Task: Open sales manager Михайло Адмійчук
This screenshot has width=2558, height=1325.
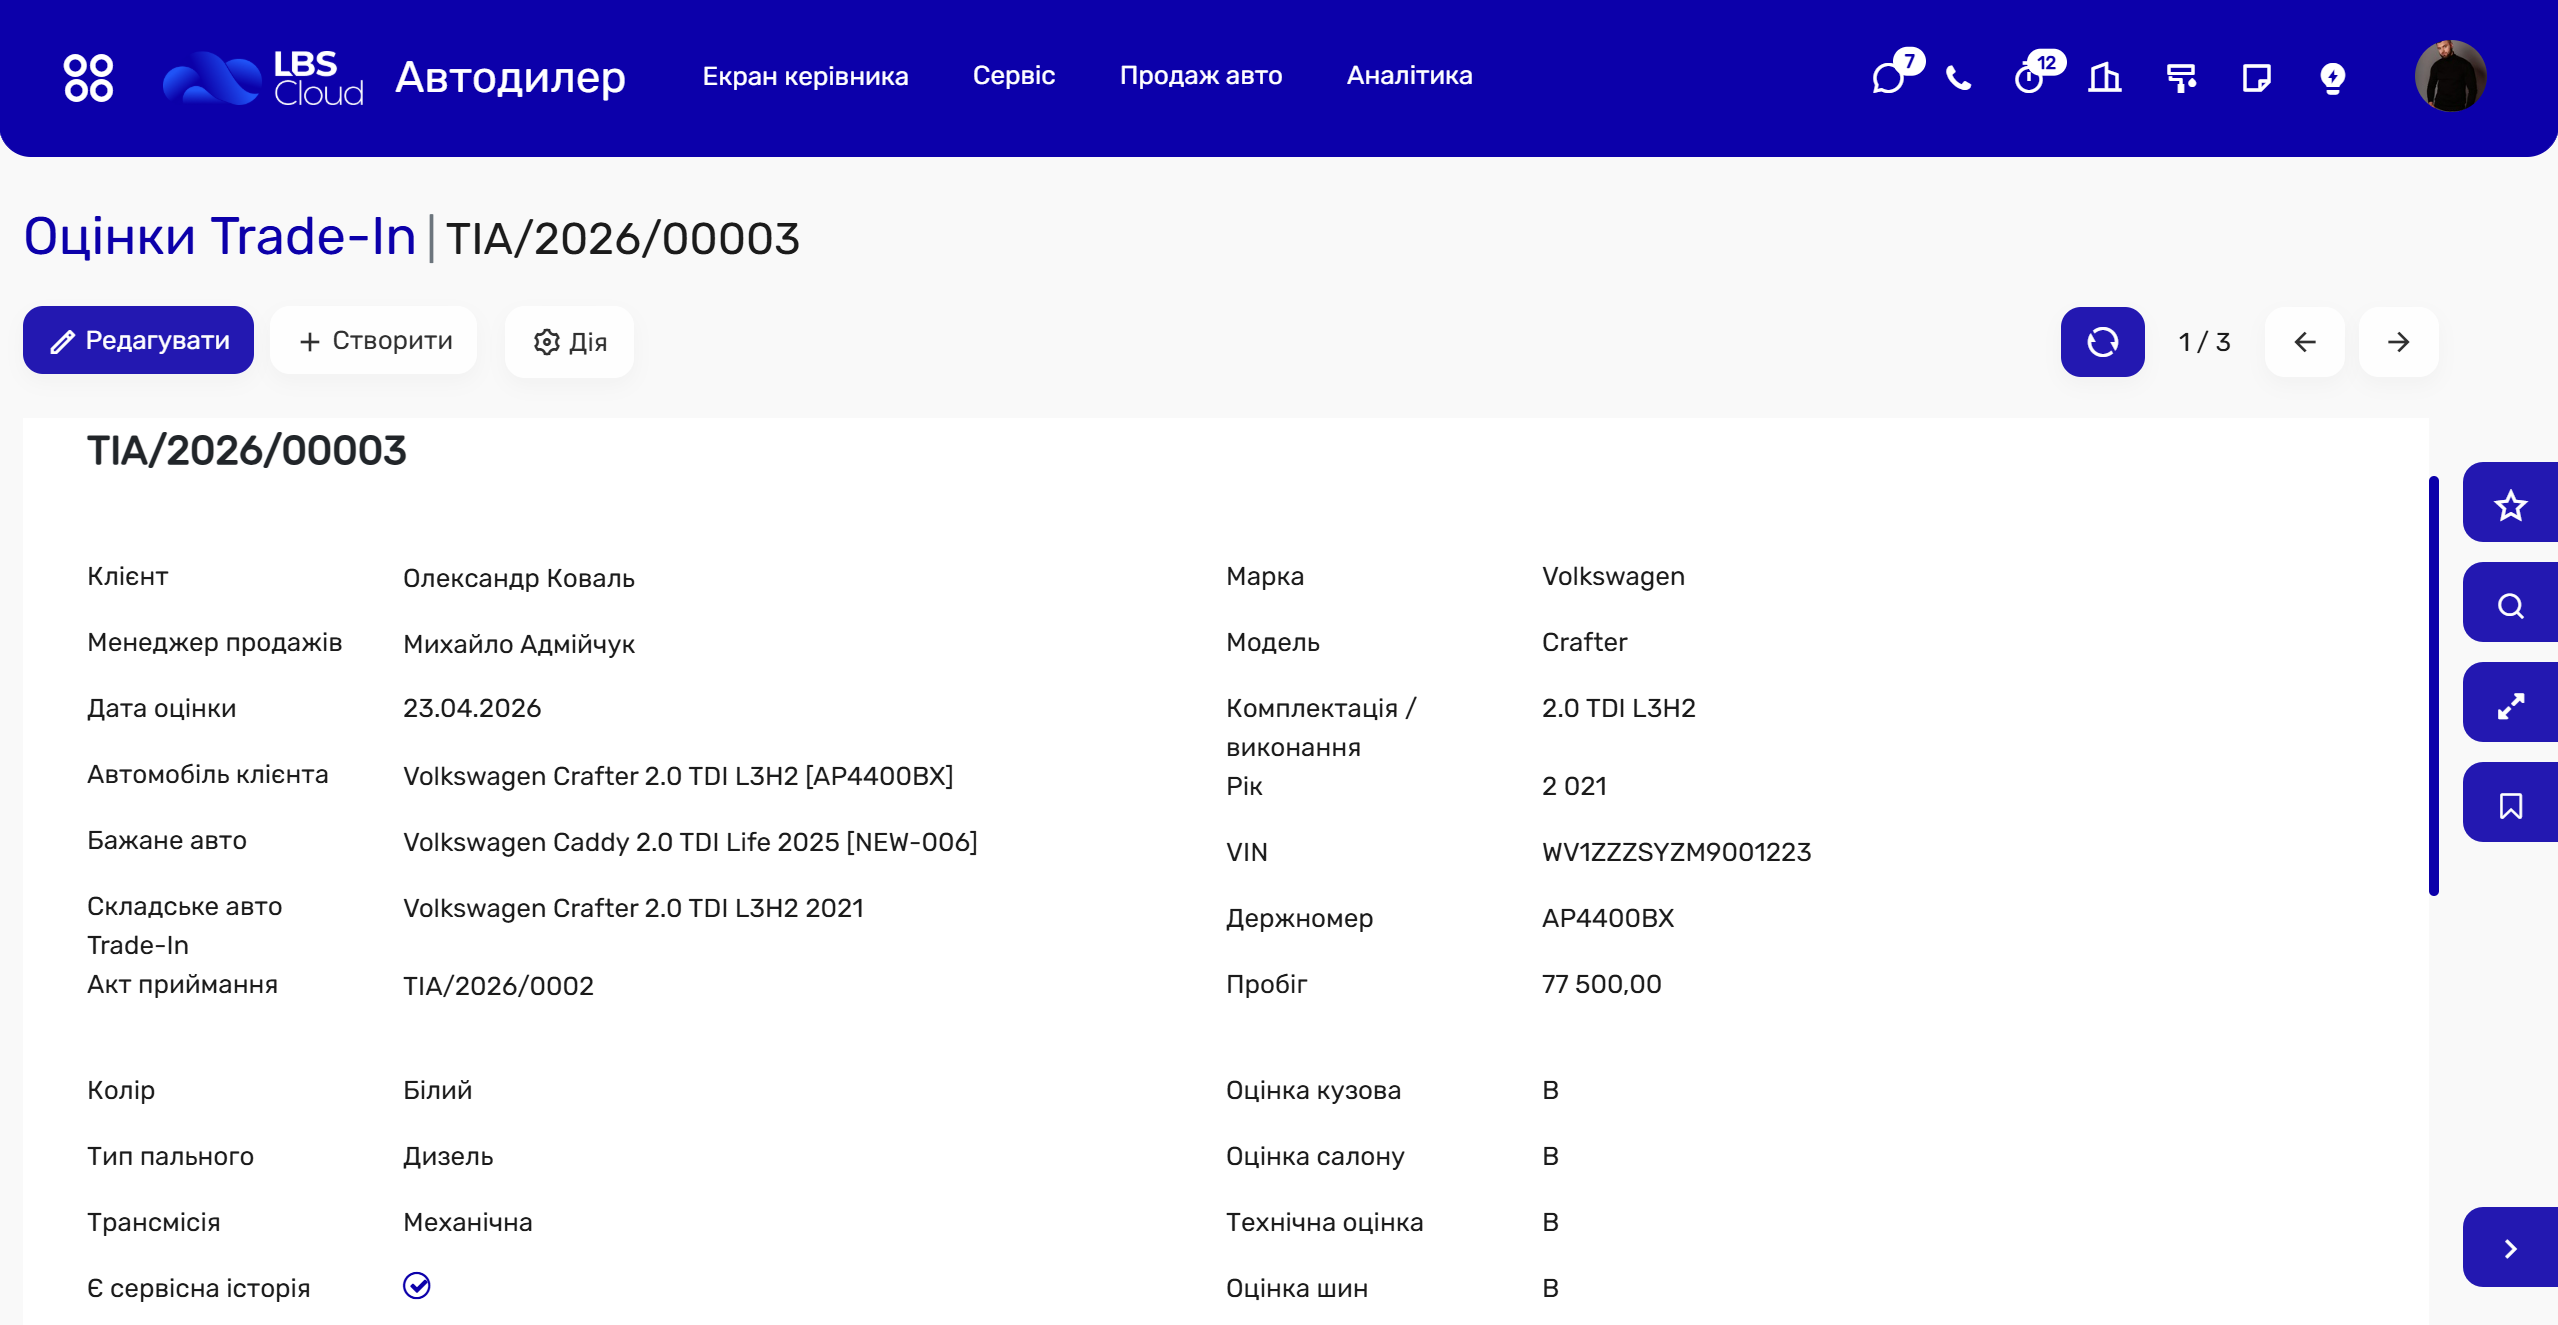Action: tap(519, 644)
